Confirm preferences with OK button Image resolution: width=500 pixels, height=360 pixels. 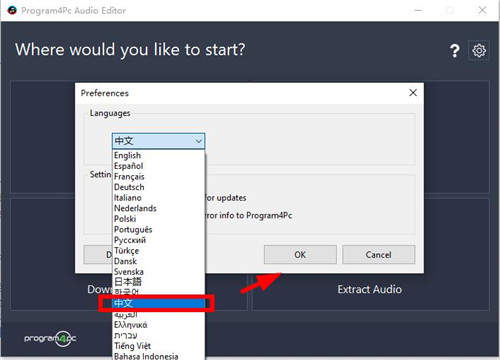(300, 255)
